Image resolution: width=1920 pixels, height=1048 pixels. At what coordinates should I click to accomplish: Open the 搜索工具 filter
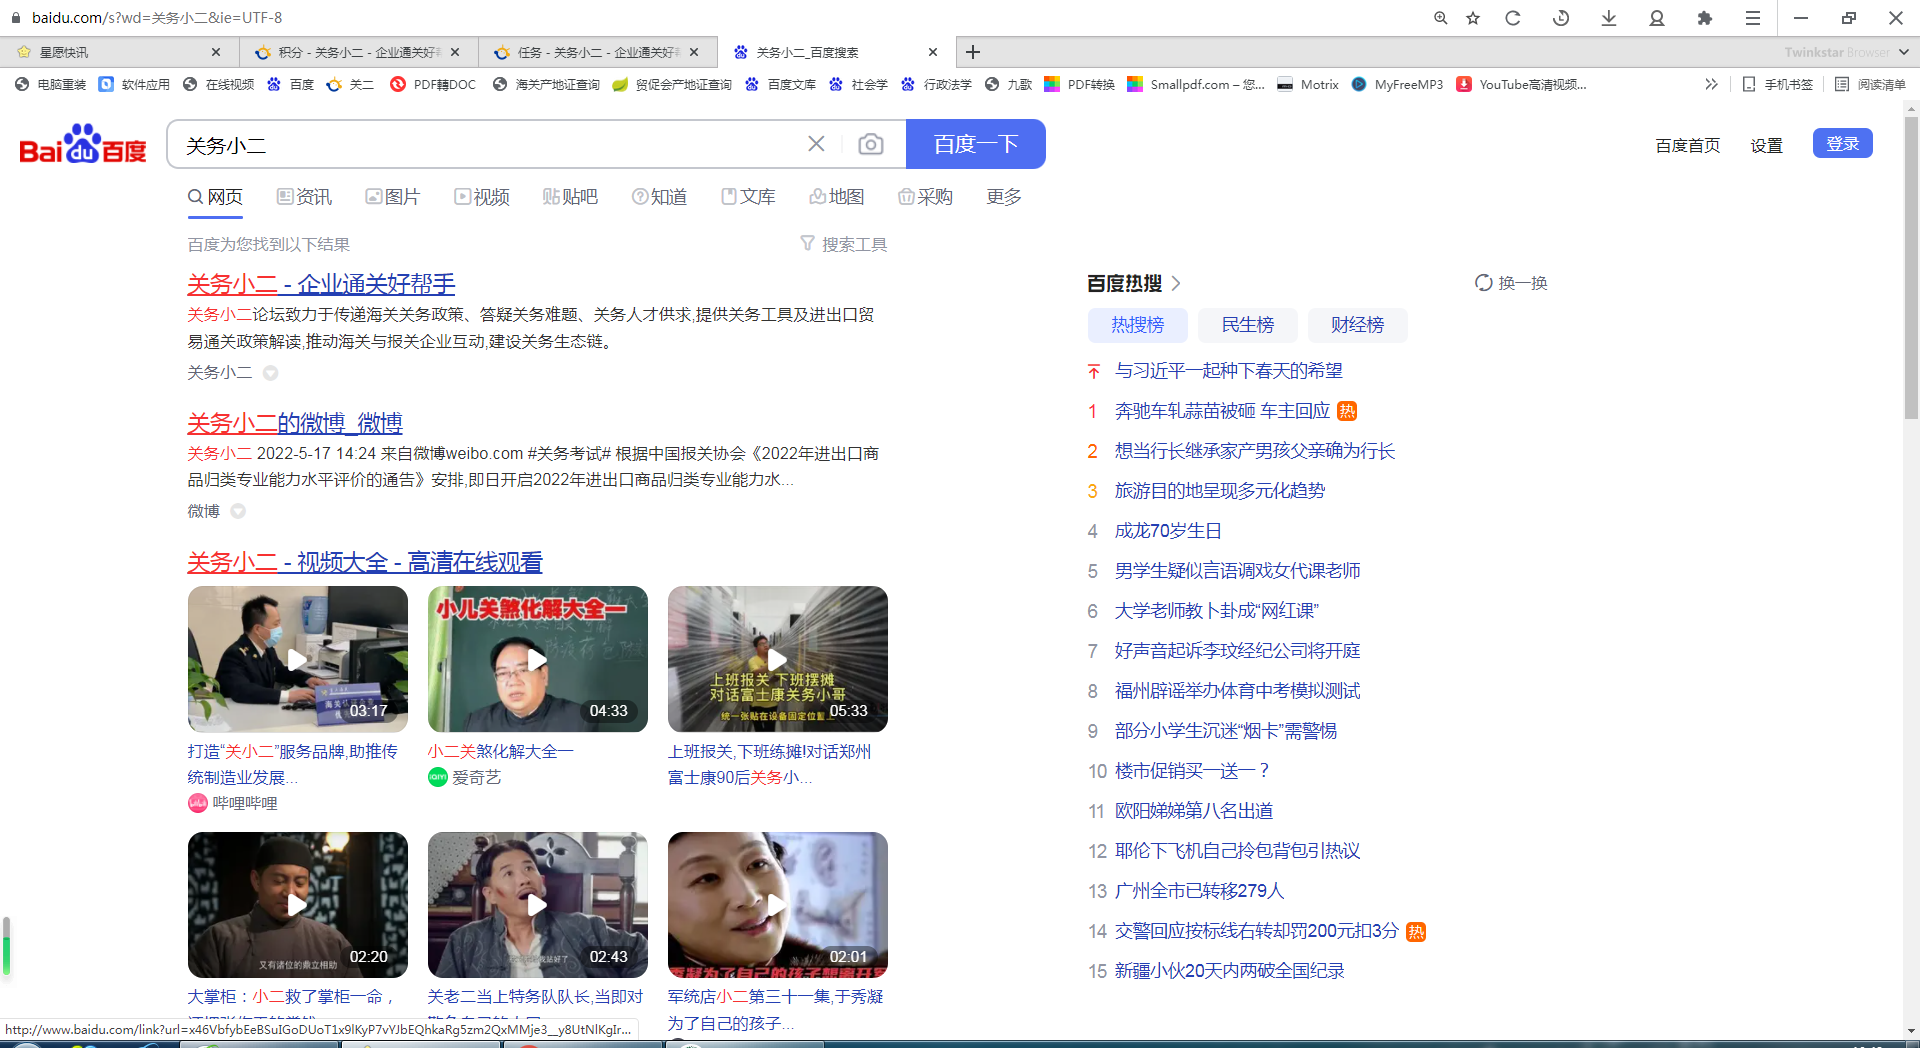844,244
